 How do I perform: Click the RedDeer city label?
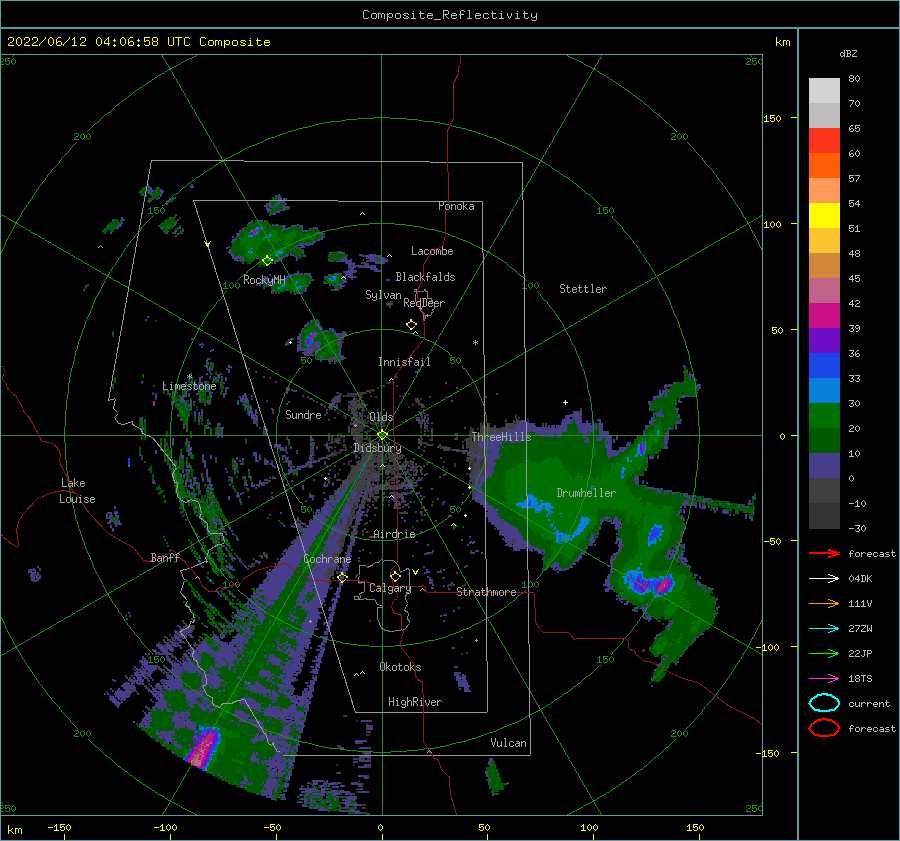[424, 303]
